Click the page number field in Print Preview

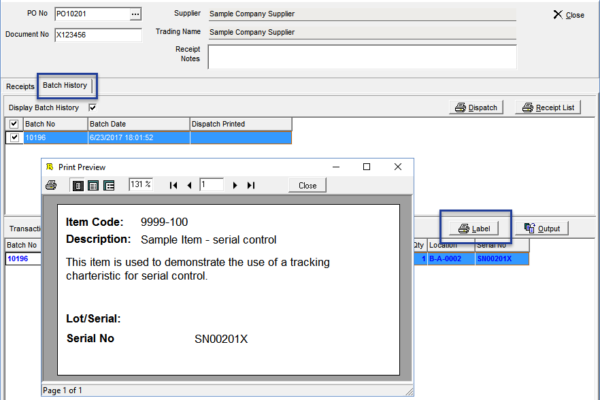tap(212, 184)
